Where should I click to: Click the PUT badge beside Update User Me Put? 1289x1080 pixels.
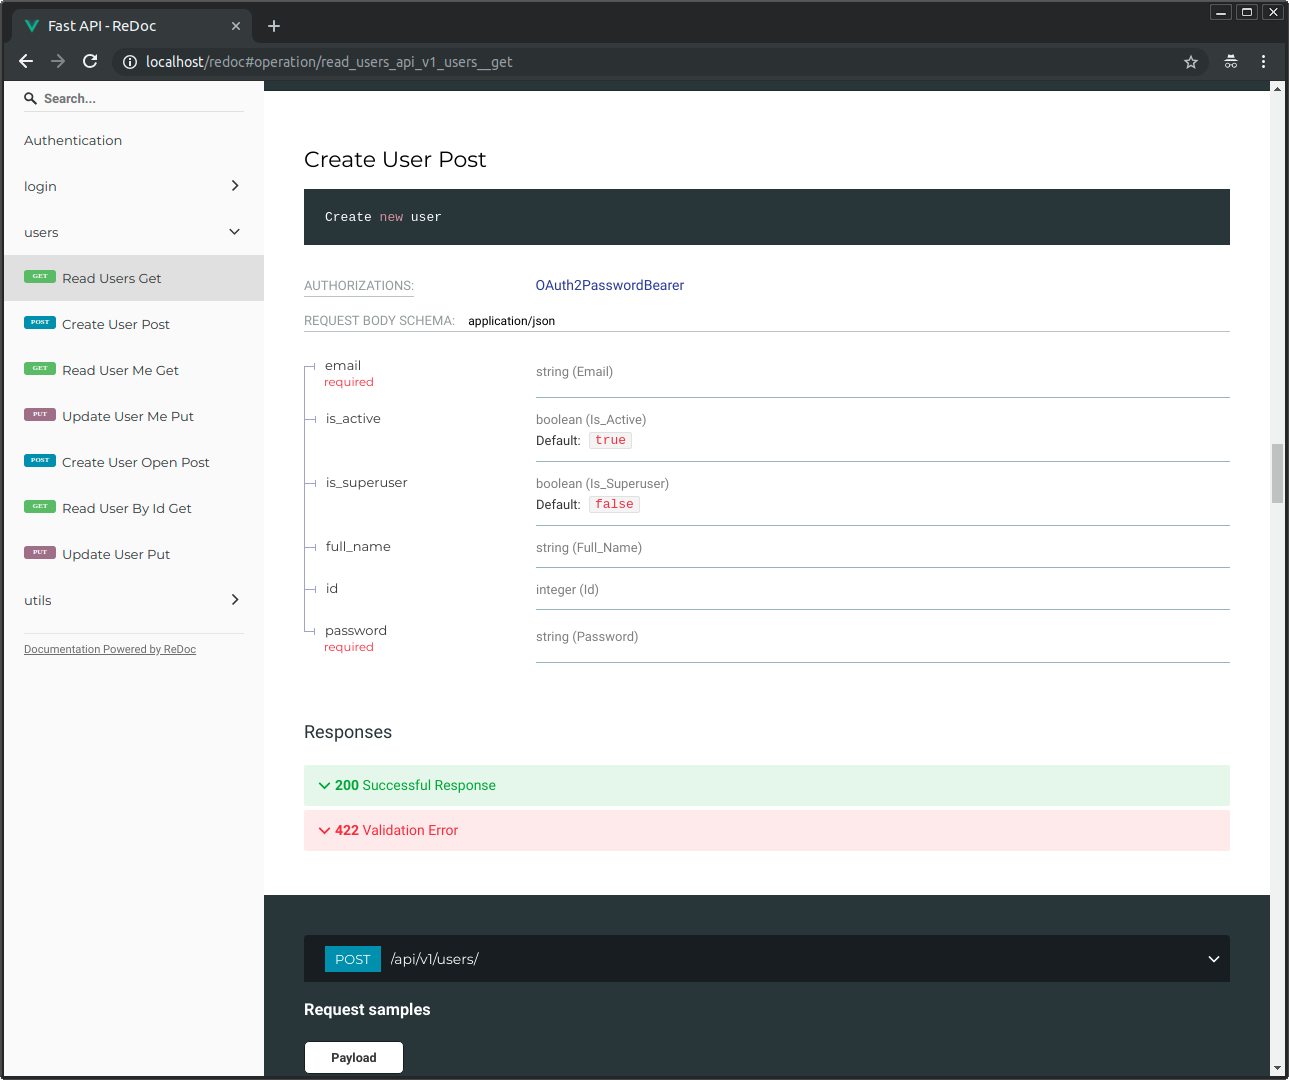(x=40, y=414)
